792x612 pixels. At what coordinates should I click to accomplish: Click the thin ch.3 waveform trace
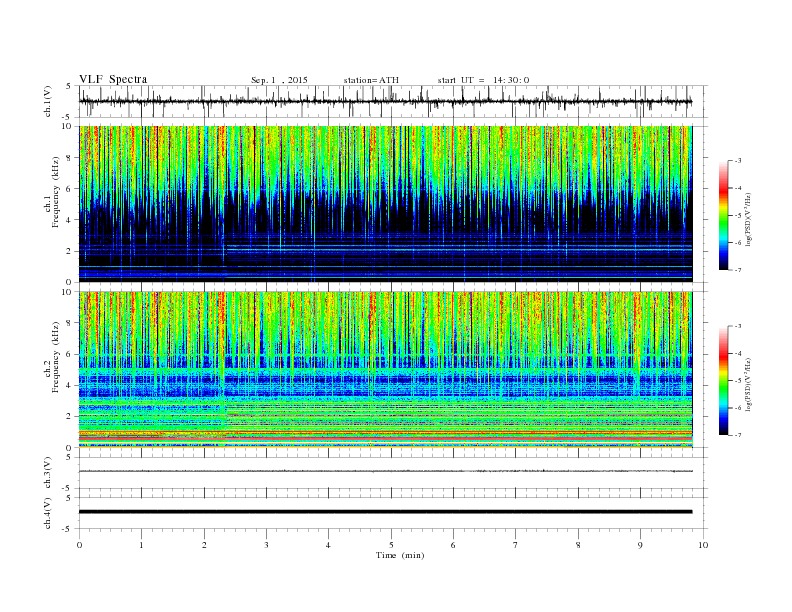tap(385, 471)
